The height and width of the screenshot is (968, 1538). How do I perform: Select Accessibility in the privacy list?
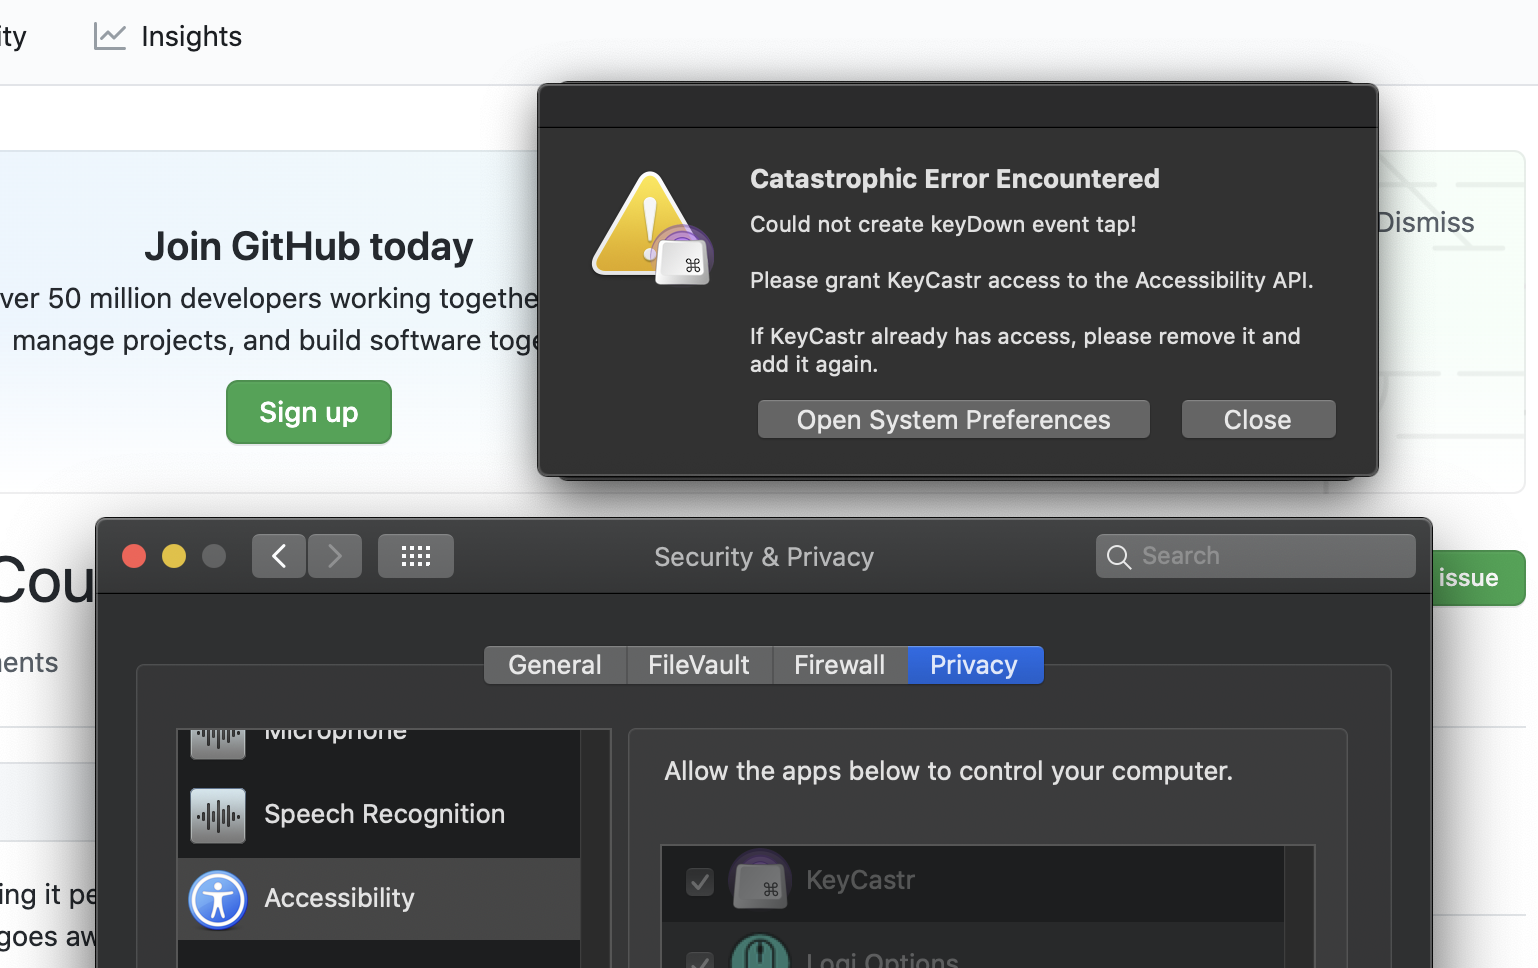point(379,898)
